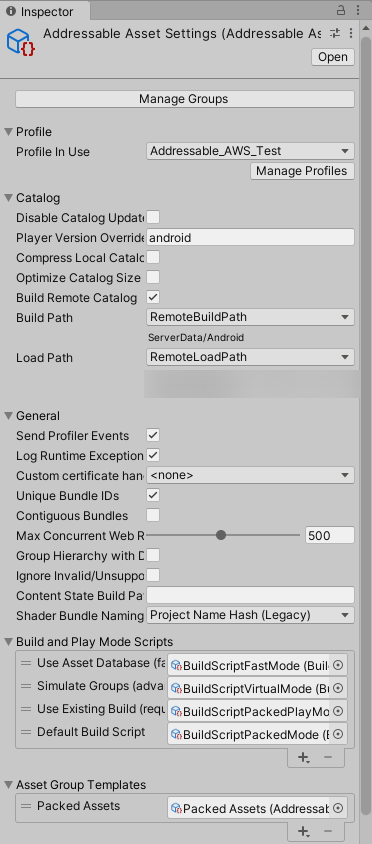
Task: Enable Contiguous Bundles checkbox
Action: 153,515
